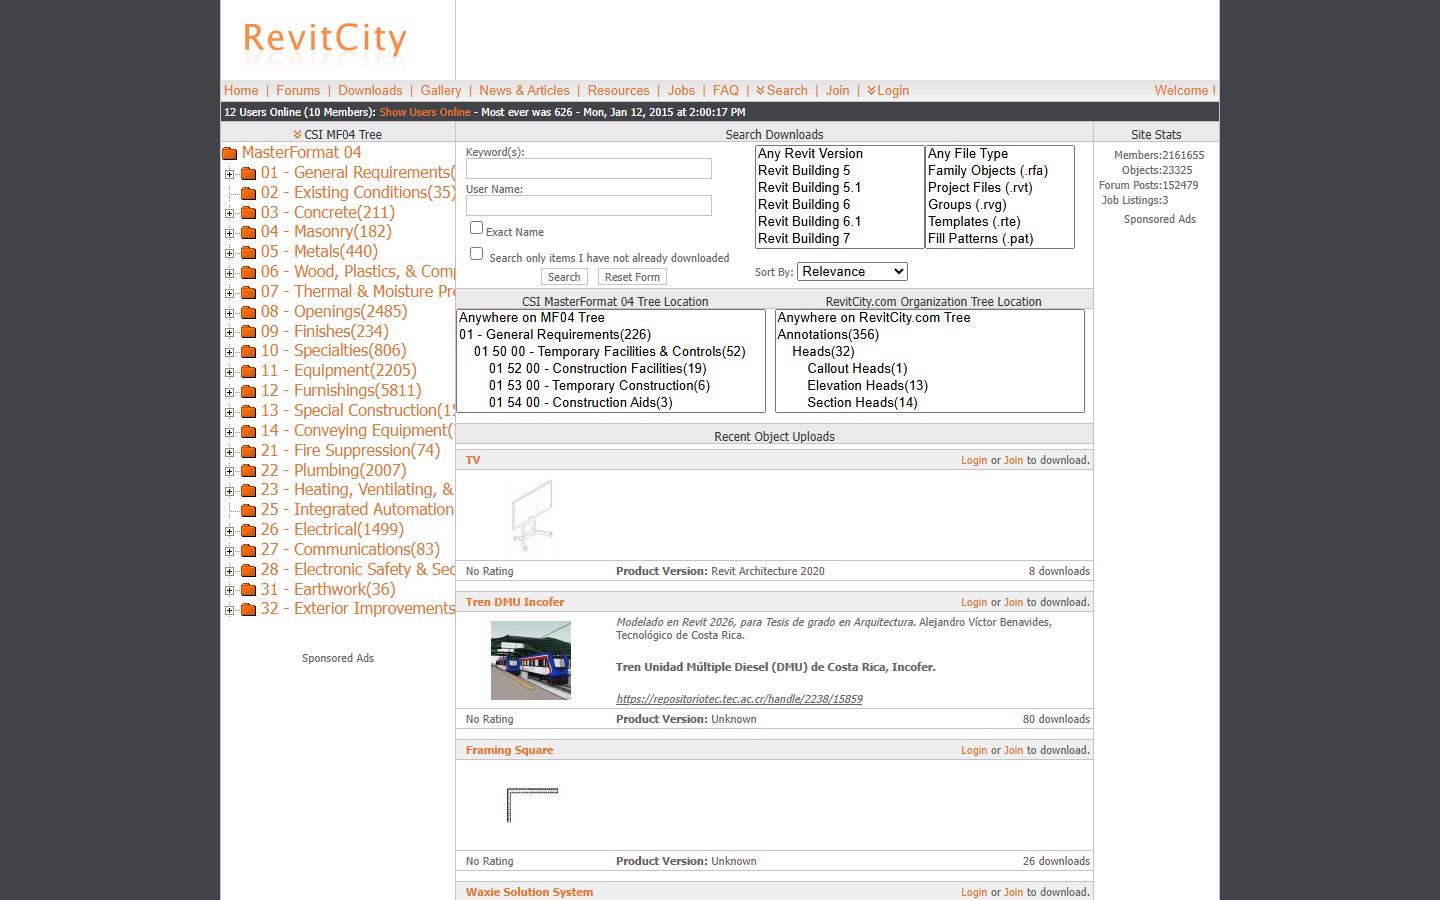This screenshot has width=1440, height=900.
Task: Select 'Annotations(356)' in organization tree list
Action: pos(930,335)
